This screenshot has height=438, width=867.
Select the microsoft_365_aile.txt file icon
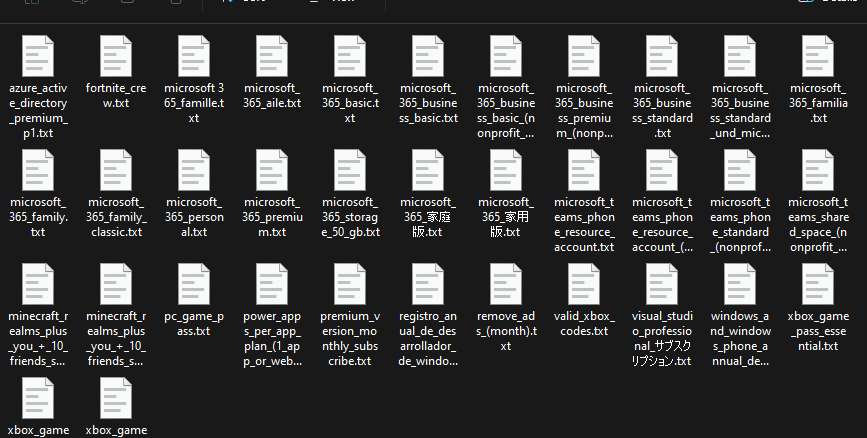[272, 56]
